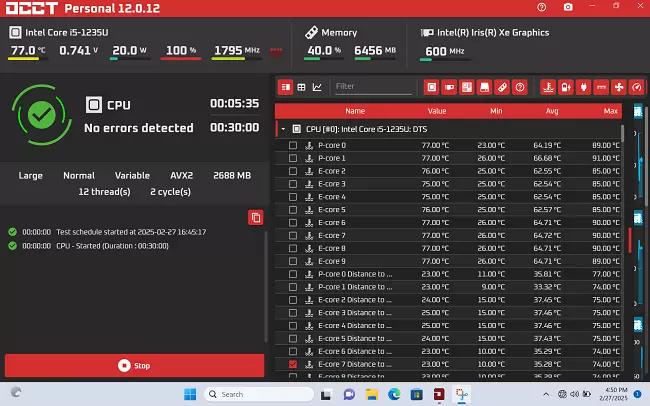Click the screenshot camera icon in title bar

[568, 7]
